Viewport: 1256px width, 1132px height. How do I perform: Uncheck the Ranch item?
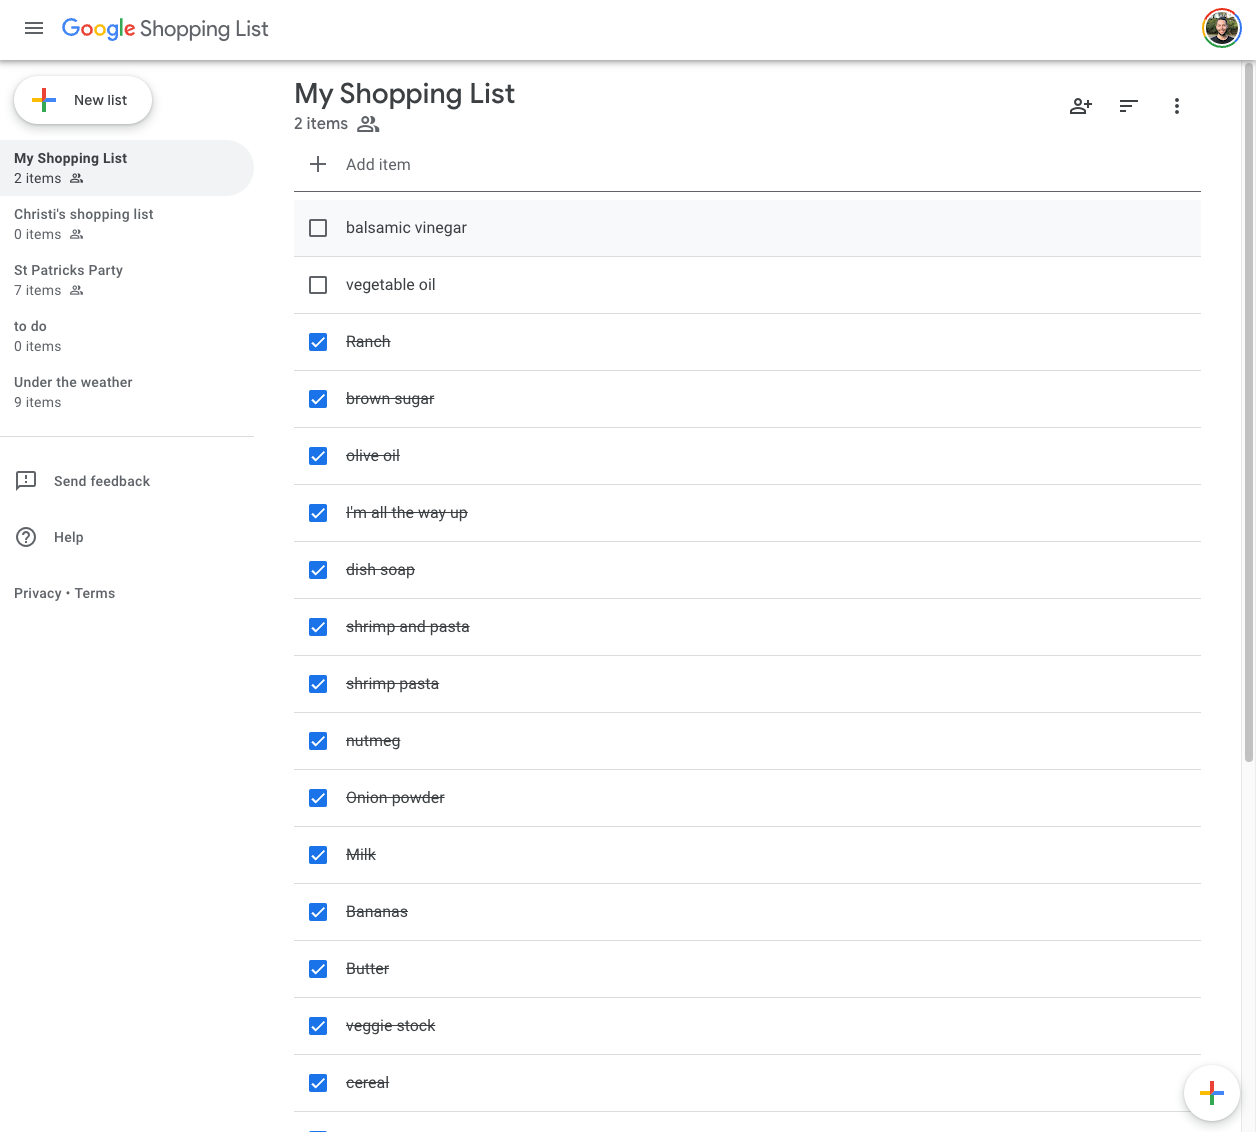(x=318, y=342)
